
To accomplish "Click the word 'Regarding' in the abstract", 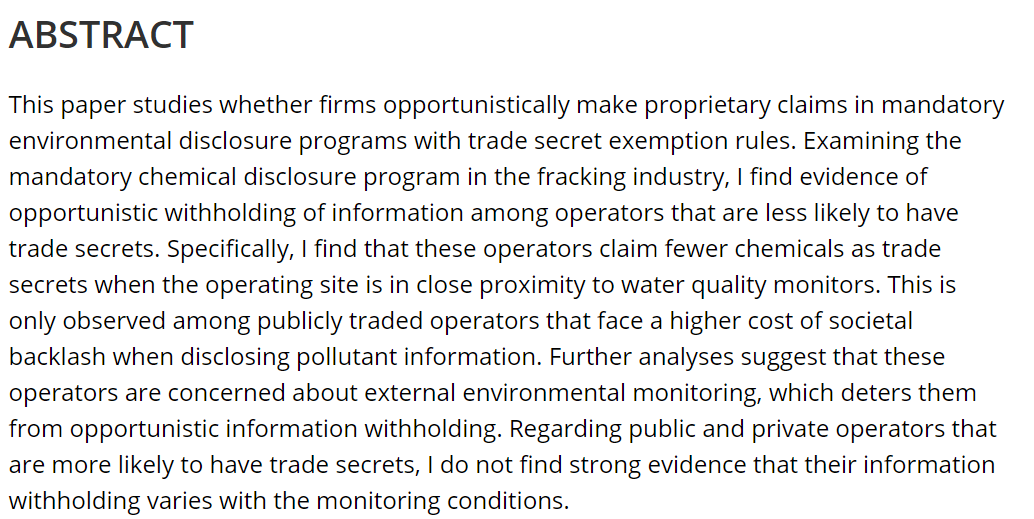I will [565, 429].
